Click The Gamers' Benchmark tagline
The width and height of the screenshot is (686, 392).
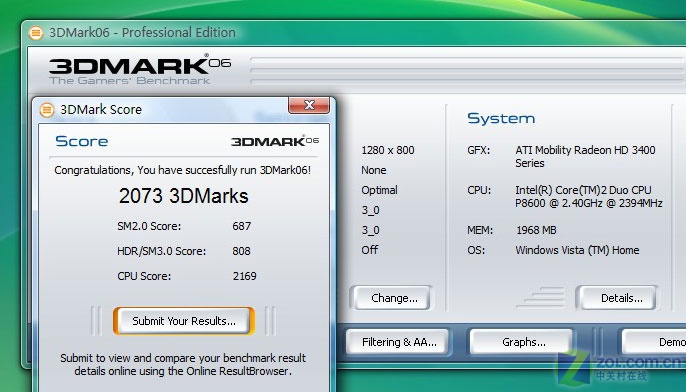[x=130, y=80]
